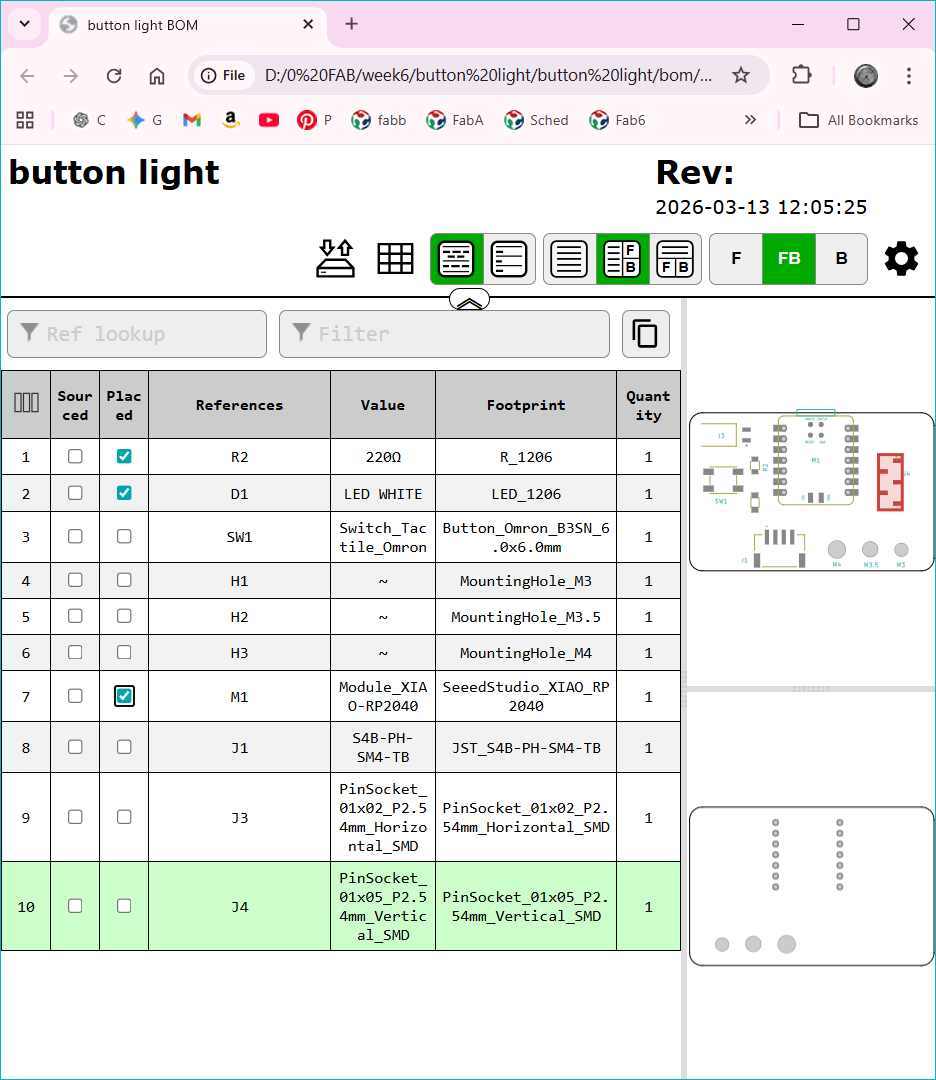Select the detailed BOM grouping layout icon
Viewport: 936px width, 1080px height.
457,258
